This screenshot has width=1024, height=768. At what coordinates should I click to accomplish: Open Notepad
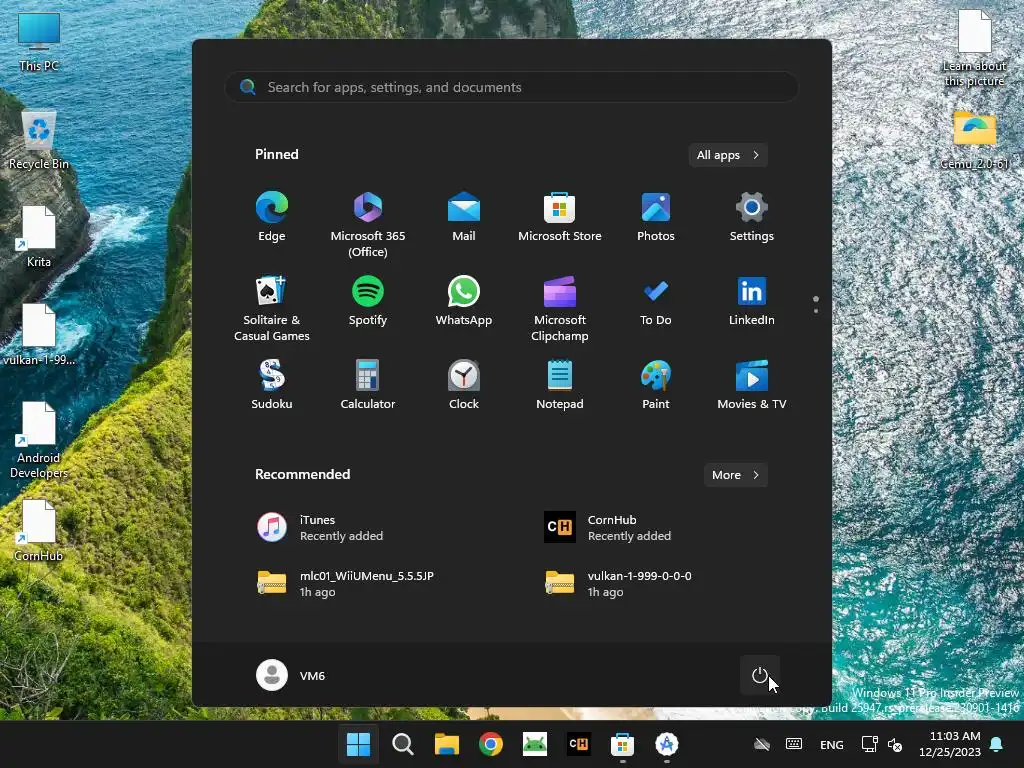tap(560, 385)
